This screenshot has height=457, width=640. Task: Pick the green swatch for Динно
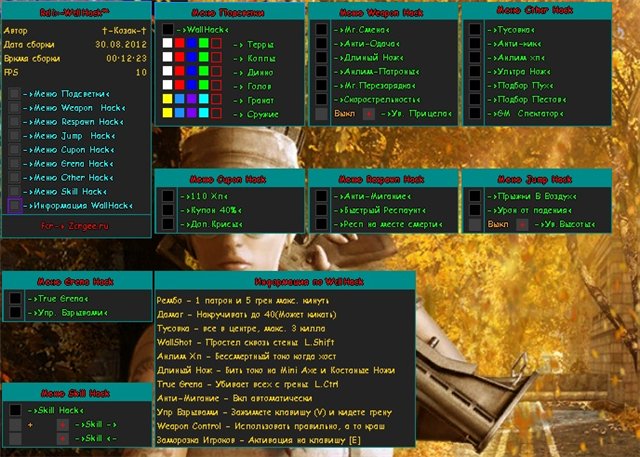204,71
